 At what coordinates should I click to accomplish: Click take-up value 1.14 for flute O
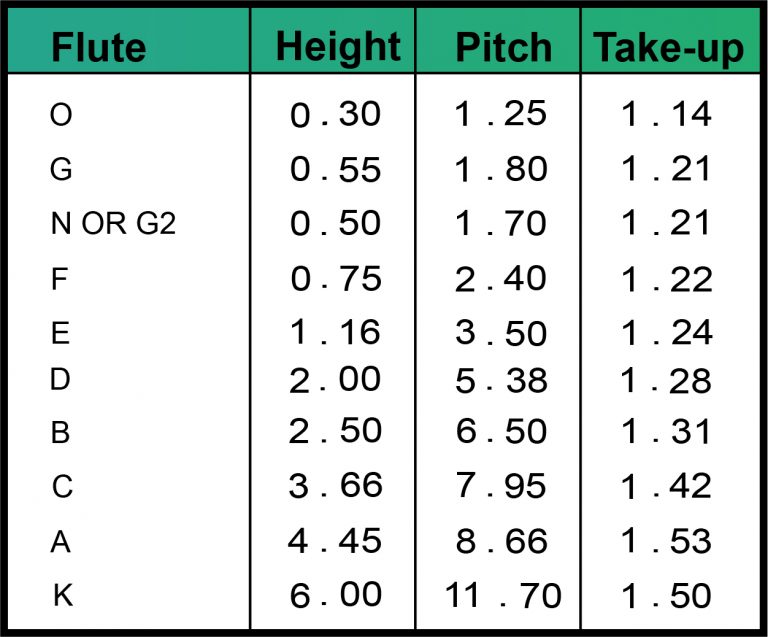[667, 115]
